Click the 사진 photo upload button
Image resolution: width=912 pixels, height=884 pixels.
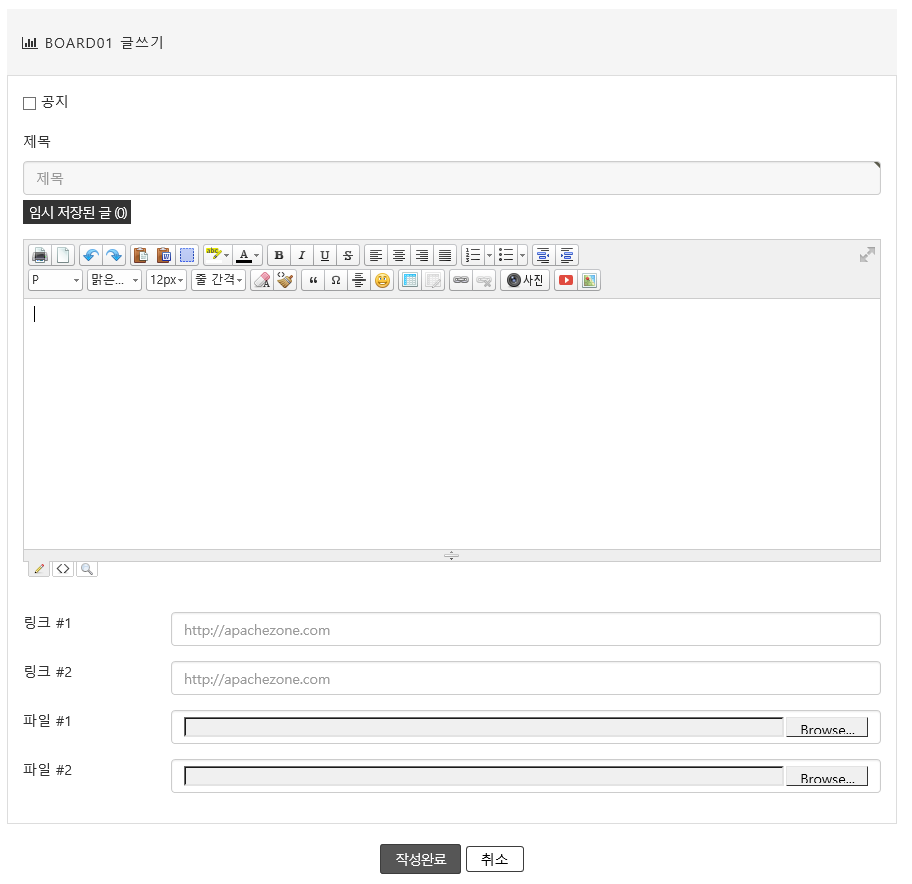[x=525, y=280]
